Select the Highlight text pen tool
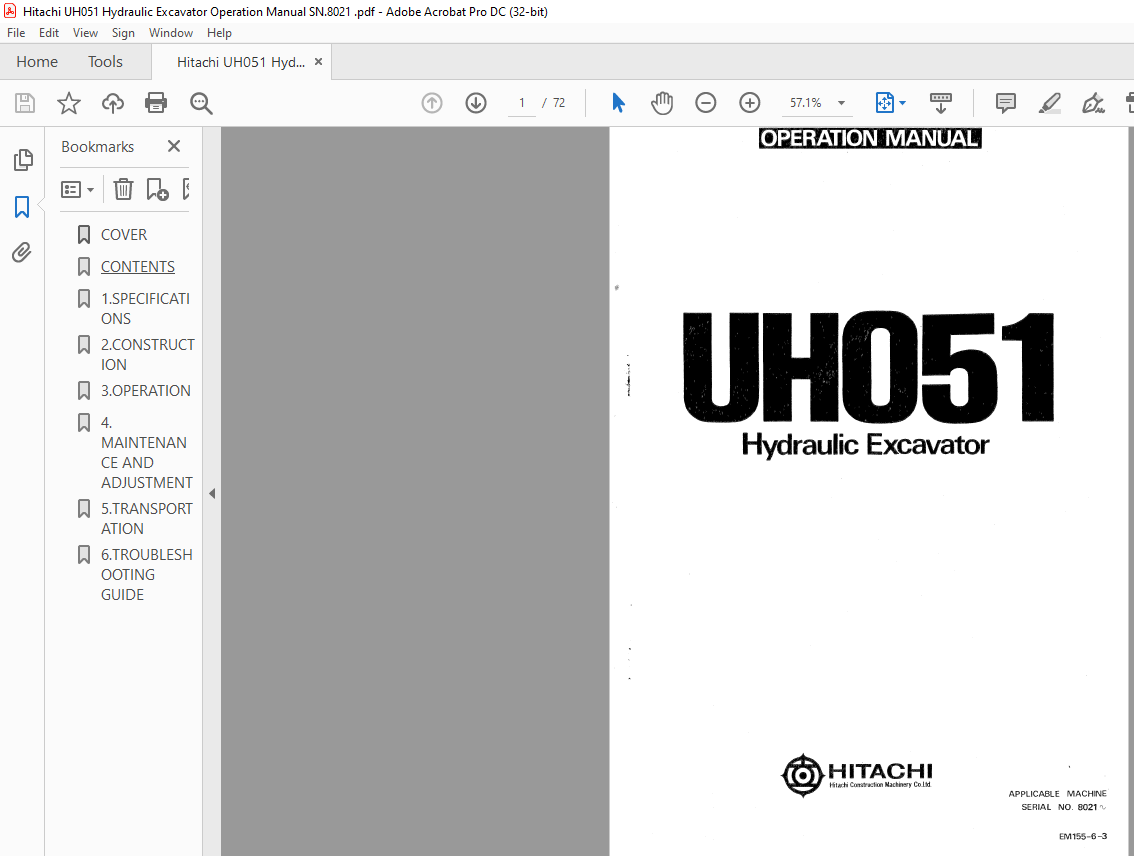This screenshot has height=856, width=1134. point(1049,103)
